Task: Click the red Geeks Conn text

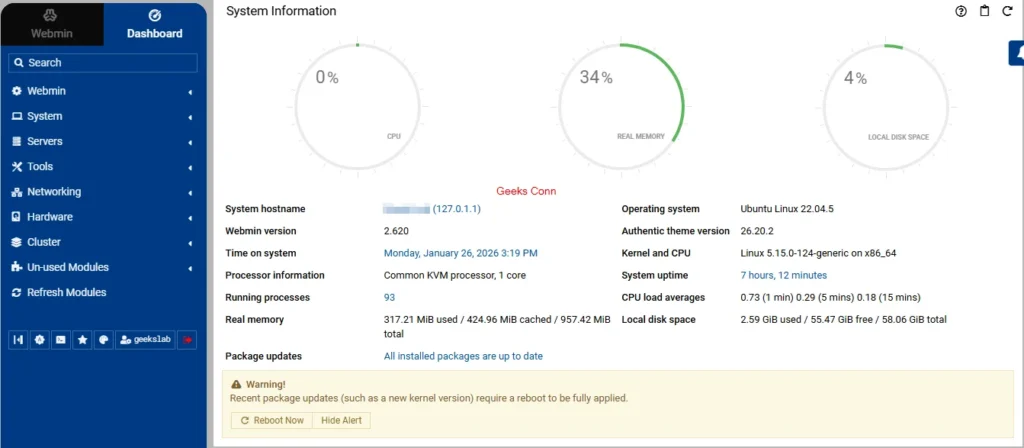Action: [x=526, y=191]
